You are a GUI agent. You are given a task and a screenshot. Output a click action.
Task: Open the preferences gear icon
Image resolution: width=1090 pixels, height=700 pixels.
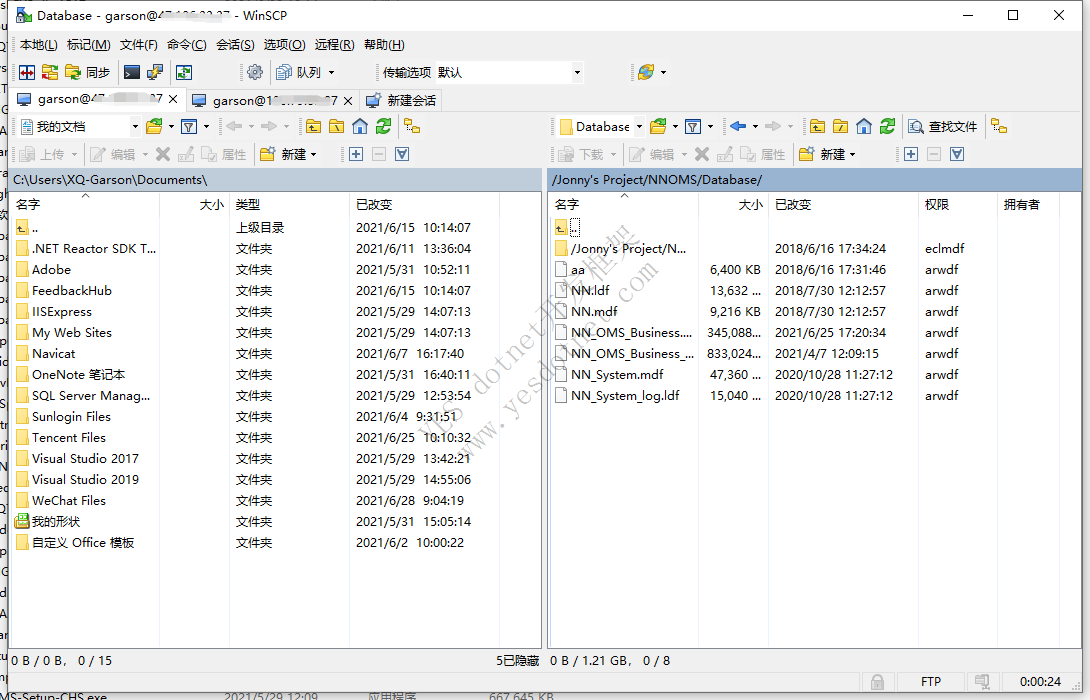click(255, 72)
